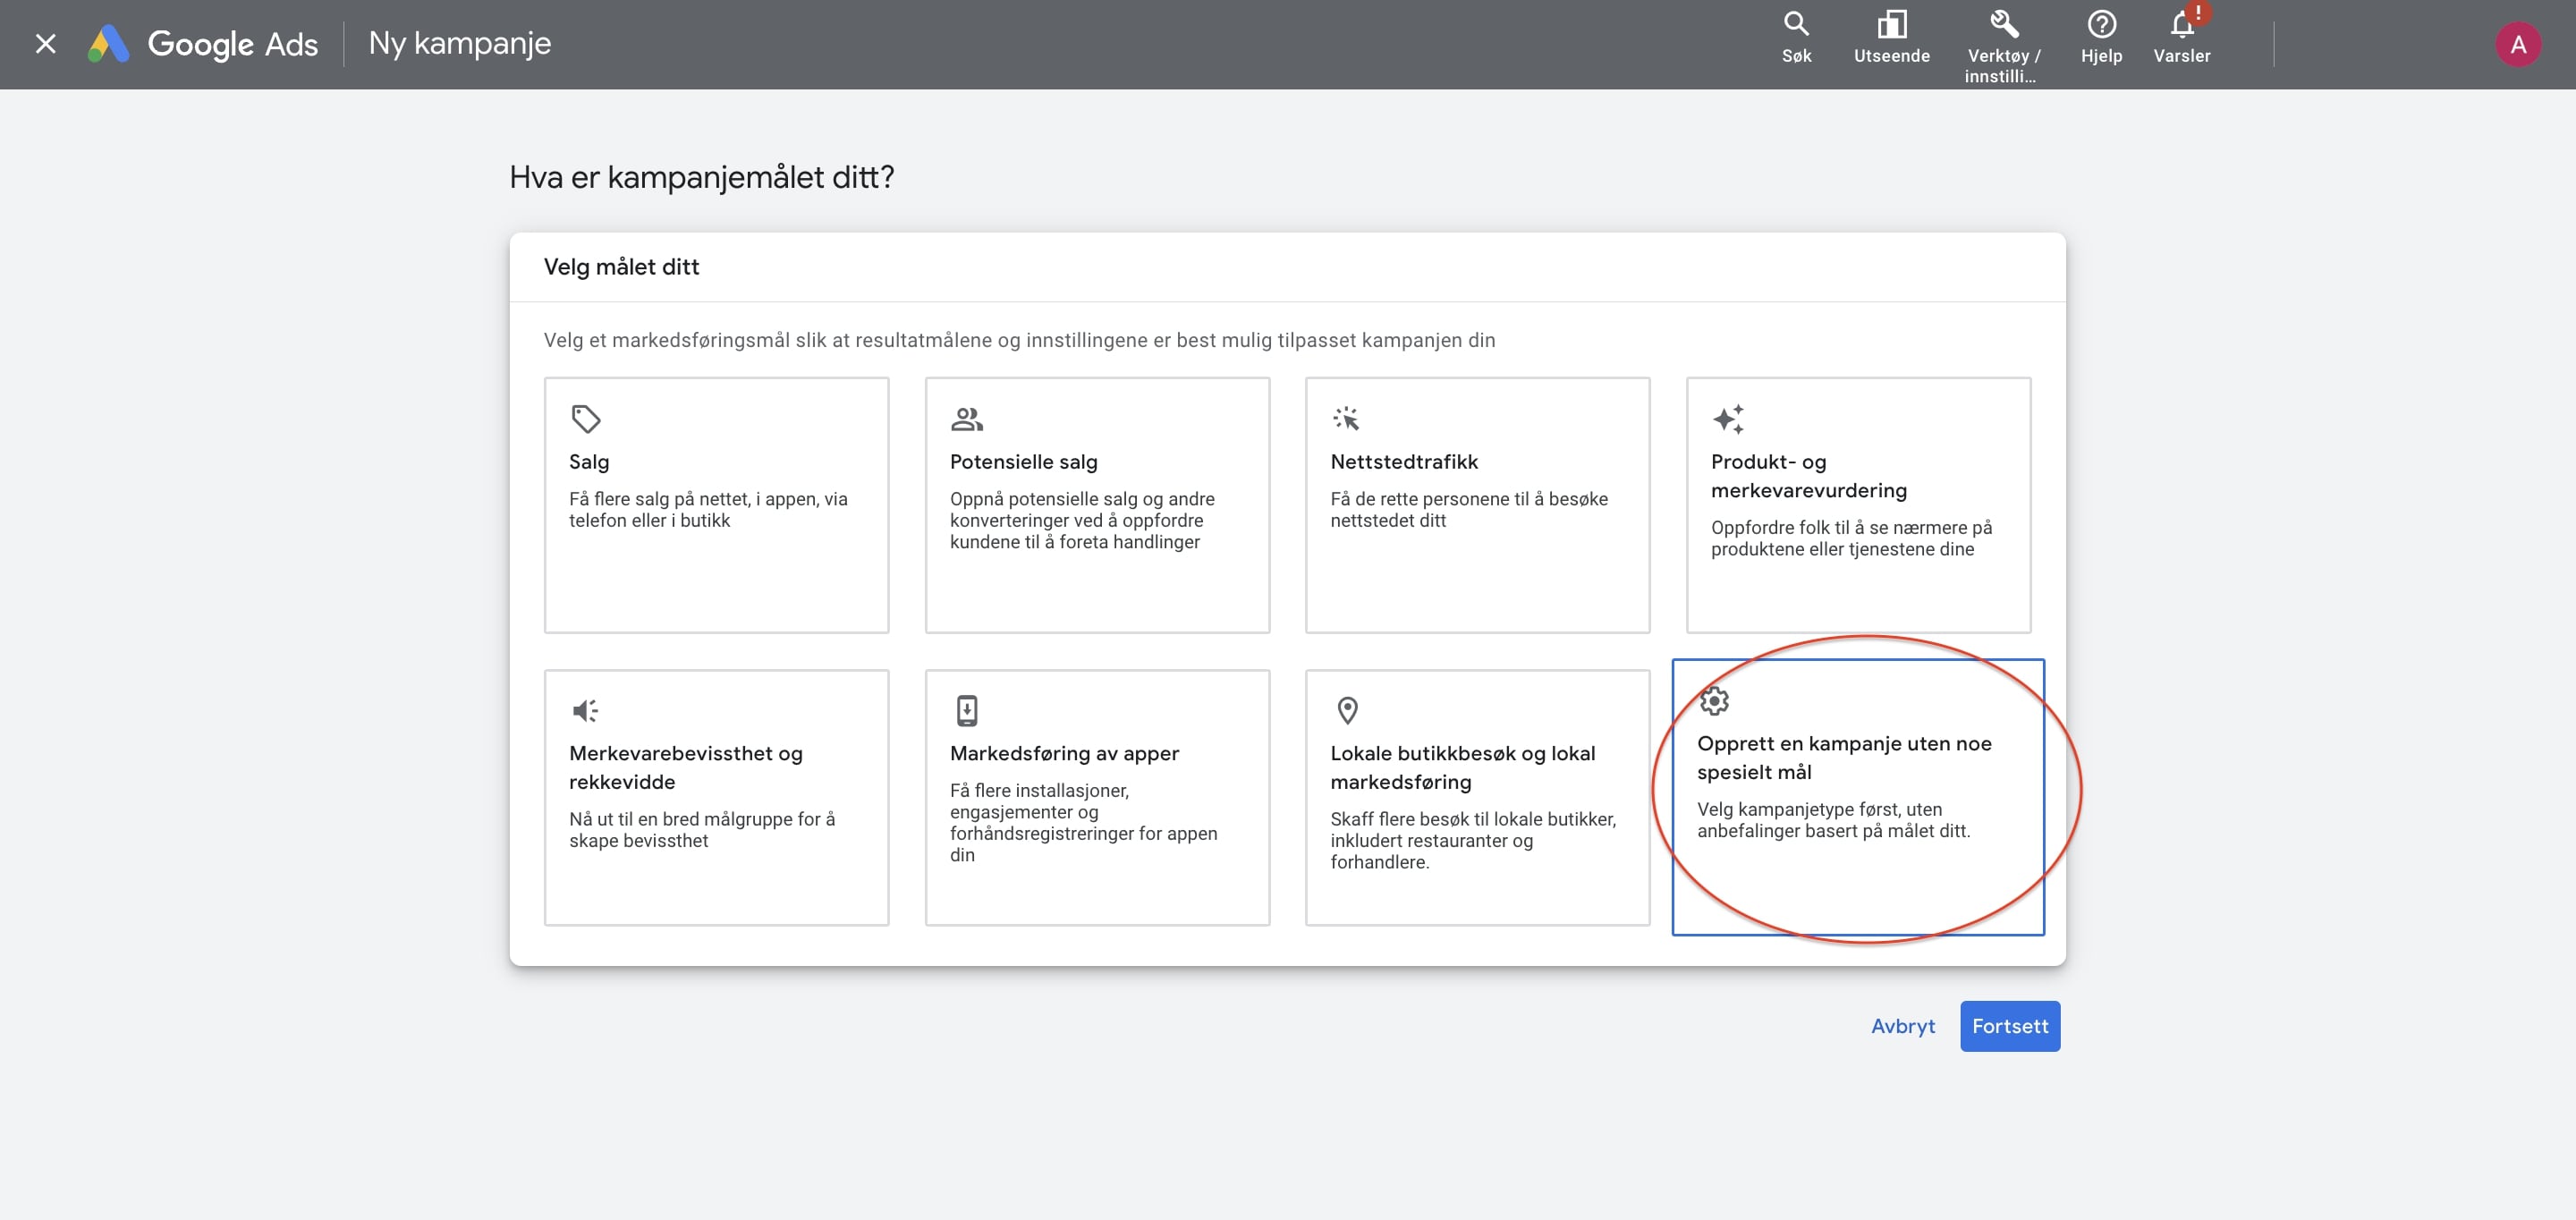Select Lokale butikkbesøk og lokal markedsføring
Image resolution: width=2576 pixels, height=1220 pixels.
[1477, 797]
